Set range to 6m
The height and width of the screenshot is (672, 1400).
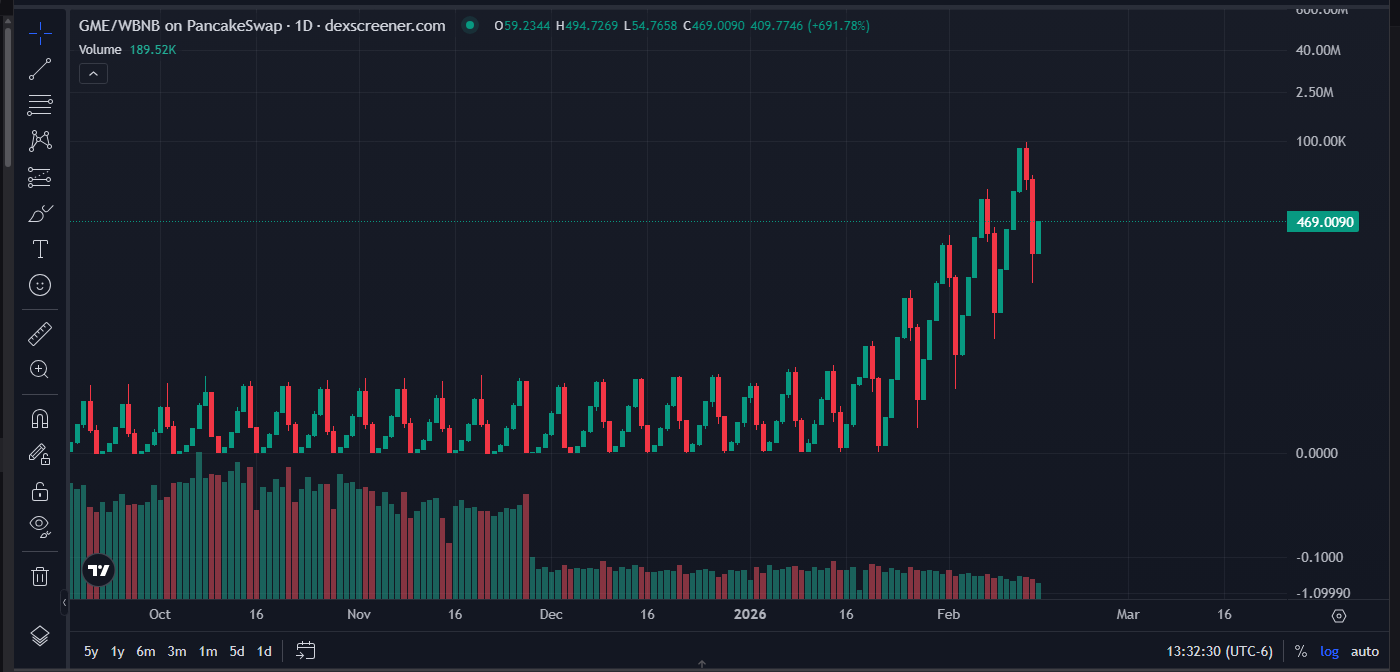tap(146, 651)
